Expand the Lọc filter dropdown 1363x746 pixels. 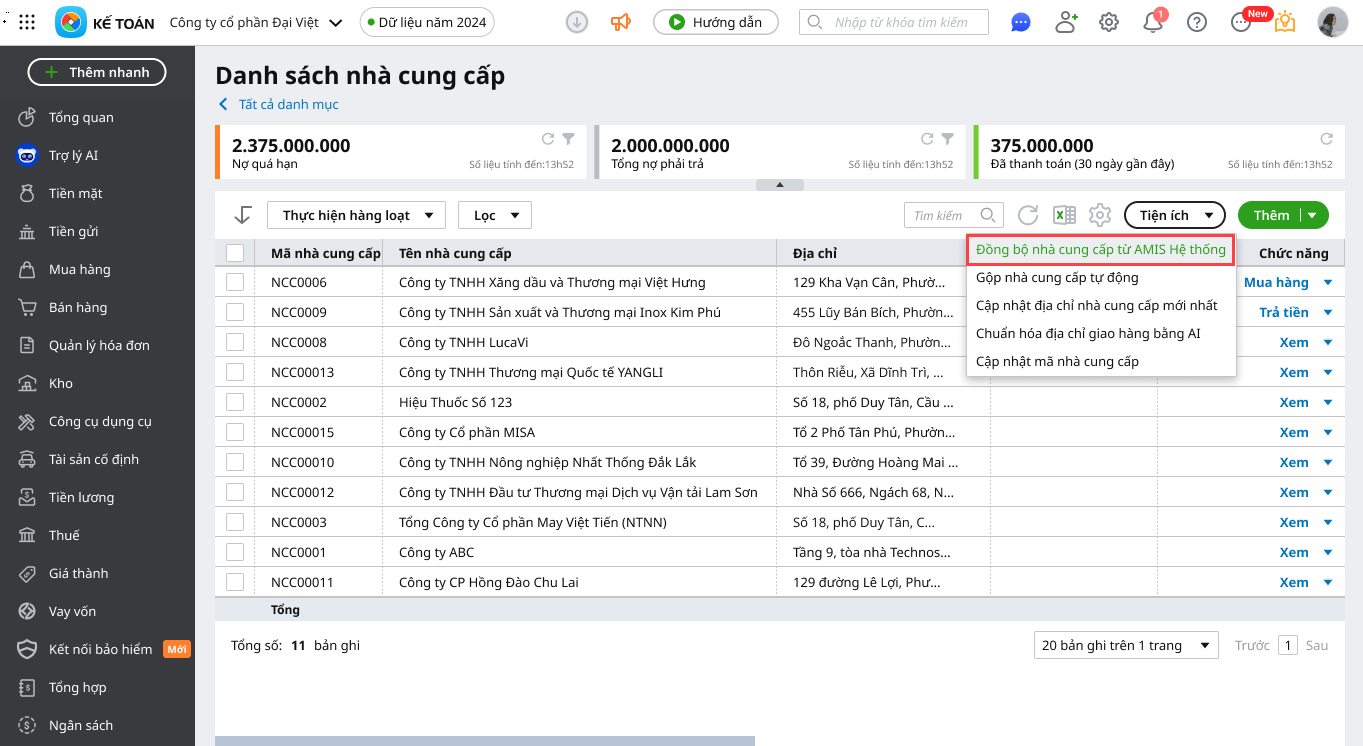point(495,215)
